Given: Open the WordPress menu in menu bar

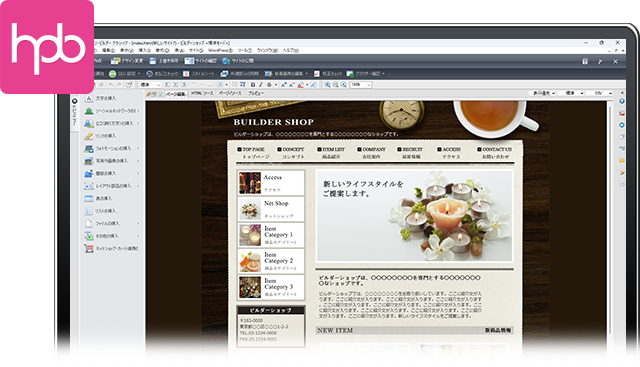Looking at the screenshot, I should [x=220, y=50].
